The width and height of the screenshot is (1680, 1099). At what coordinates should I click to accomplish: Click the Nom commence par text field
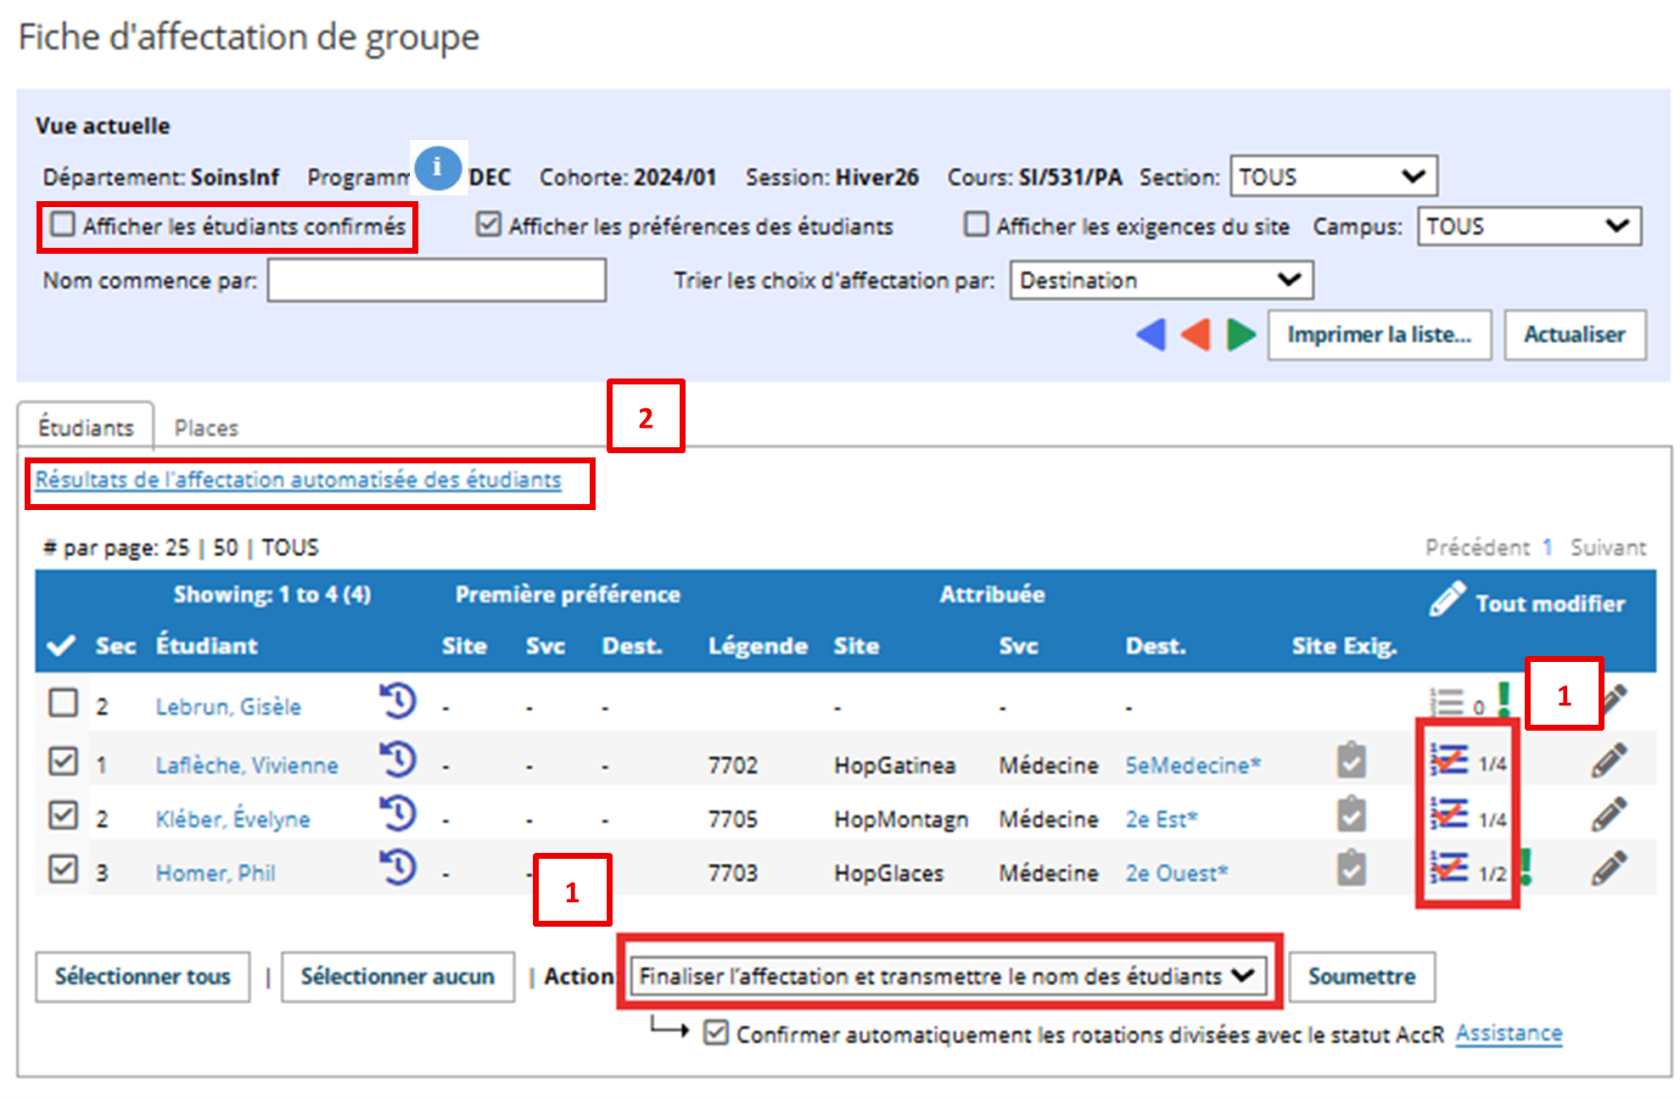click(x=436, y=281)
